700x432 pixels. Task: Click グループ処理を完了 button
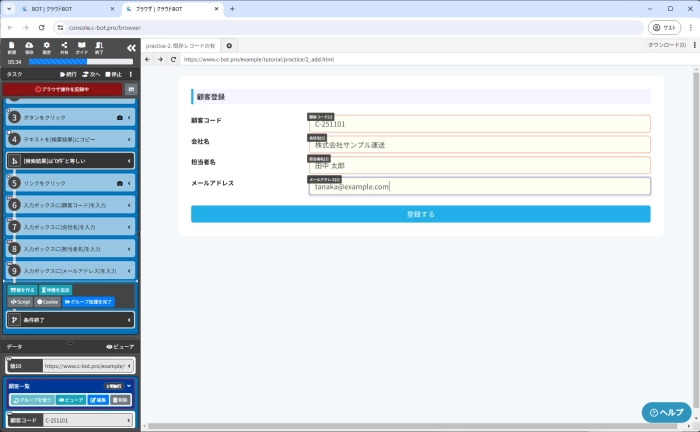click(88, 301)
